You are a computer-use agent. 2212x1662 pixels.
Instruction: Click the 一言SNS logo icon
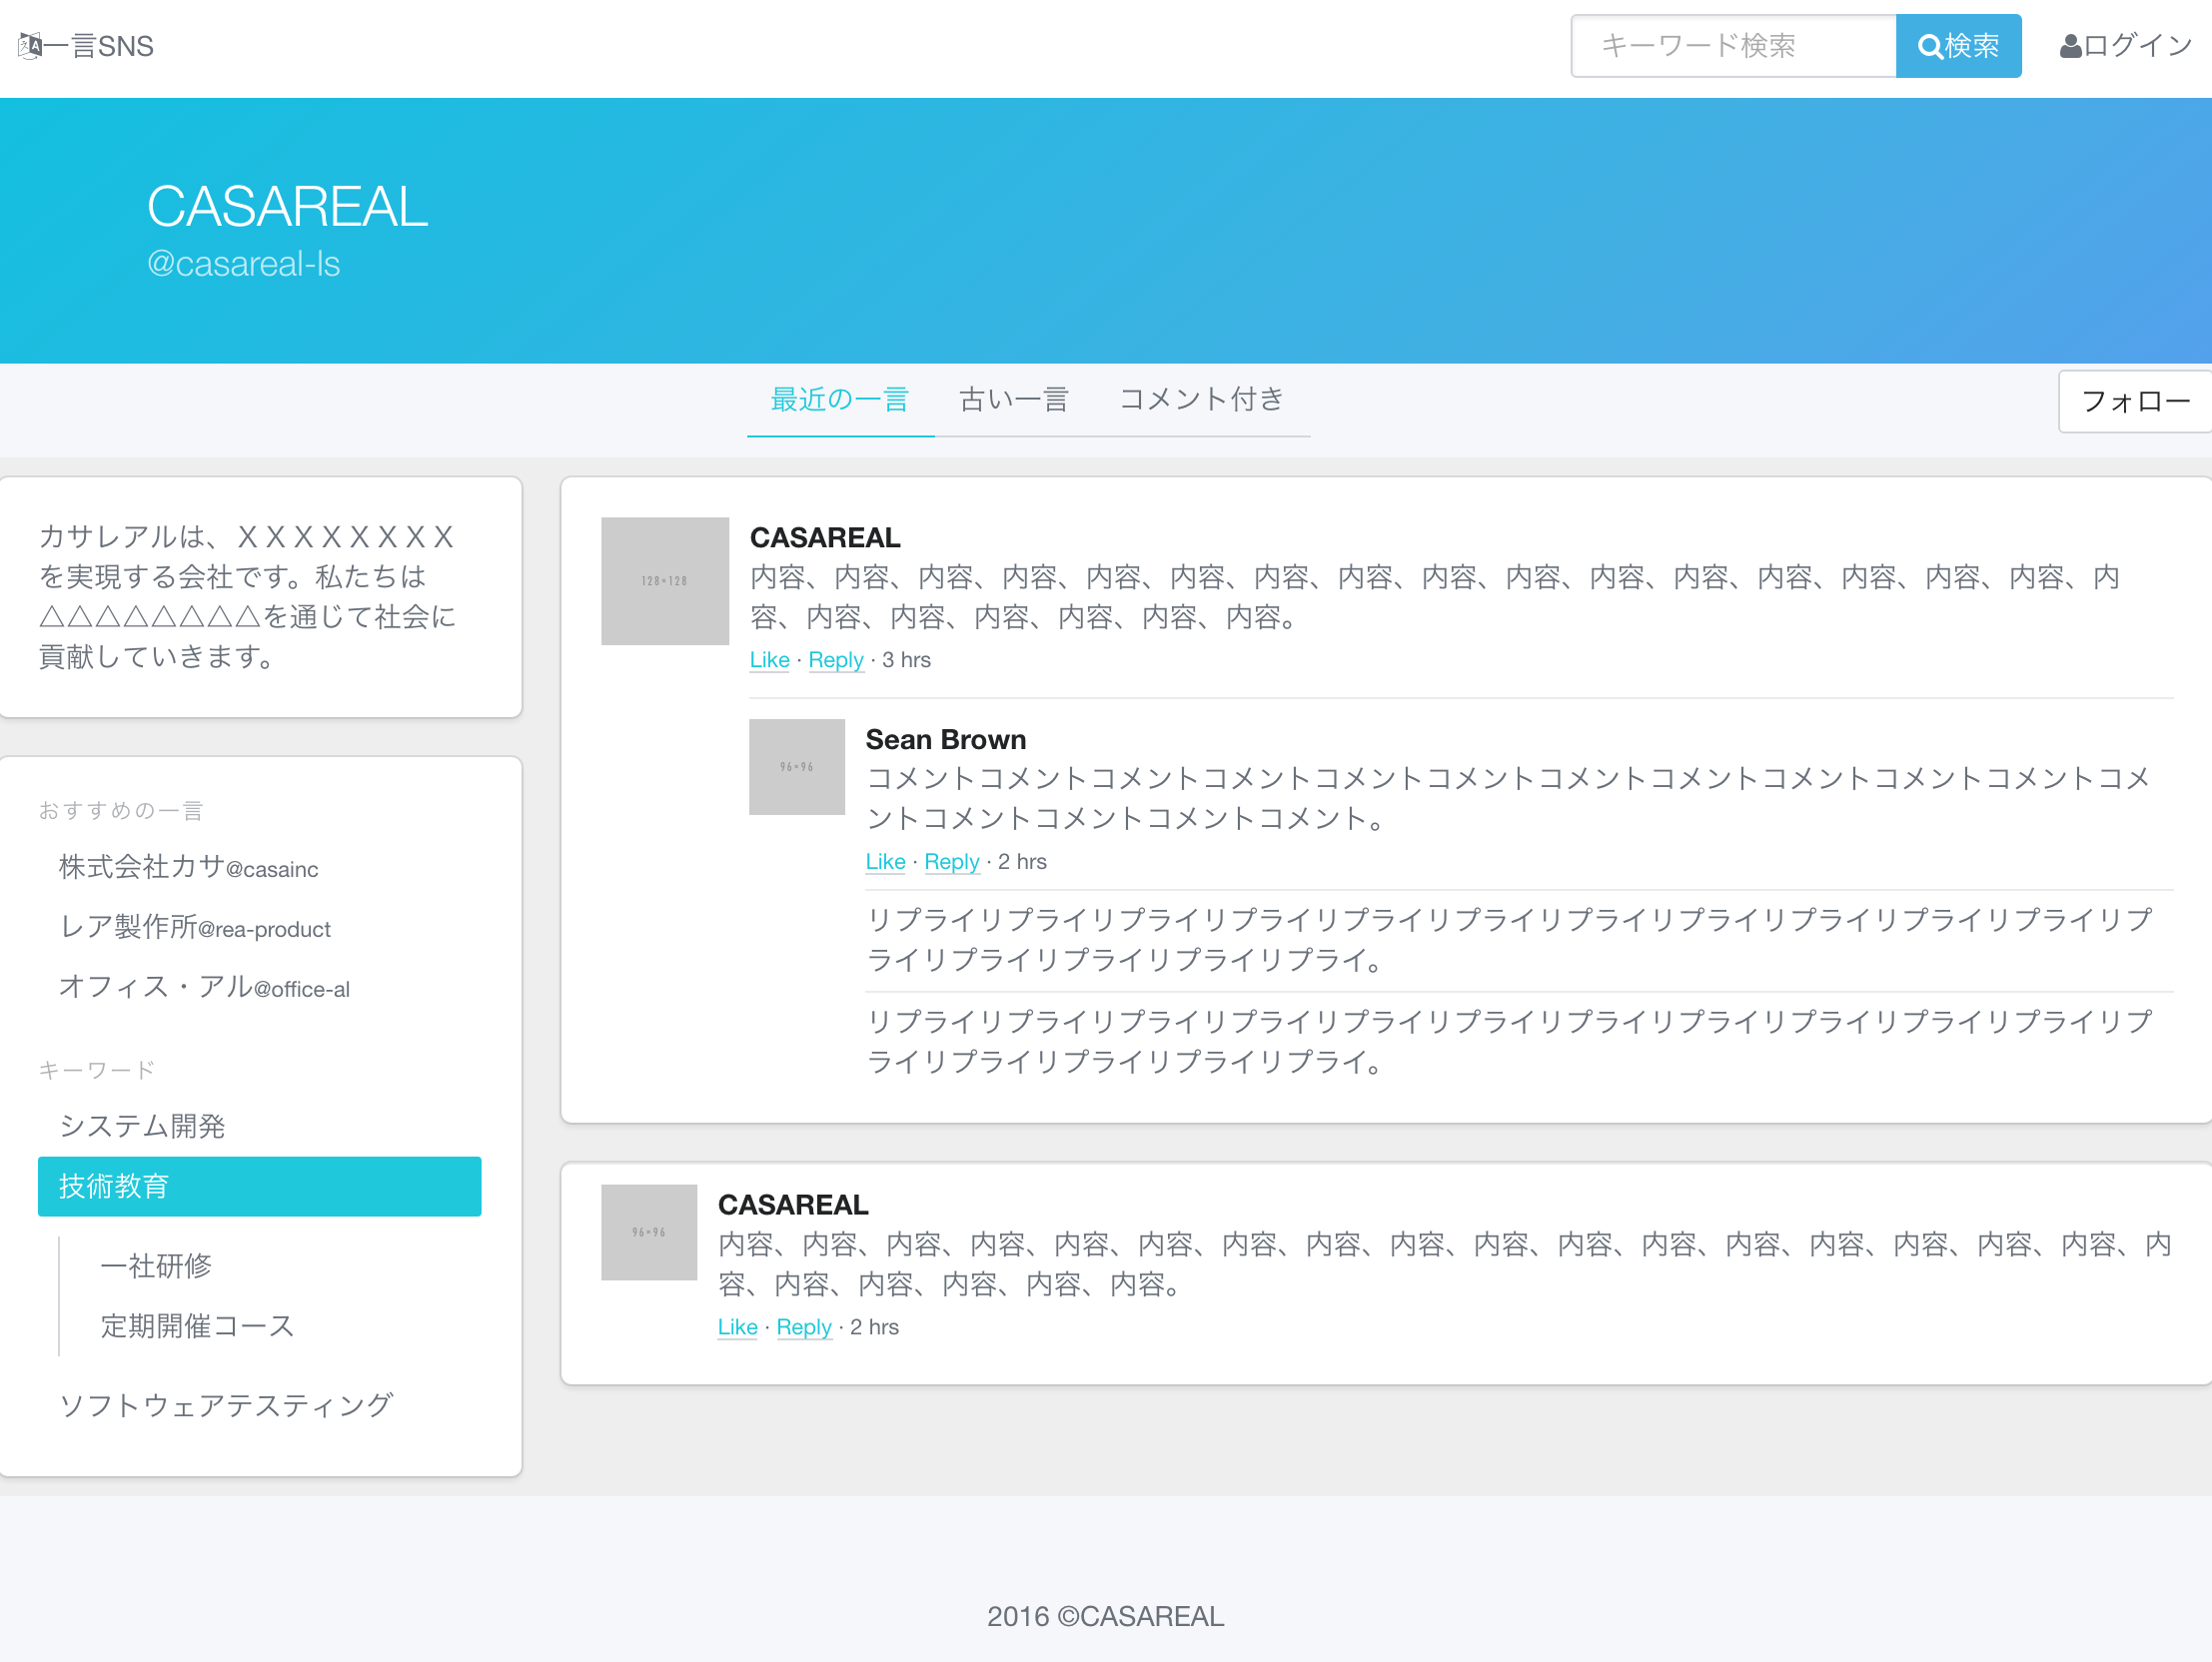(x=28, y=44)
